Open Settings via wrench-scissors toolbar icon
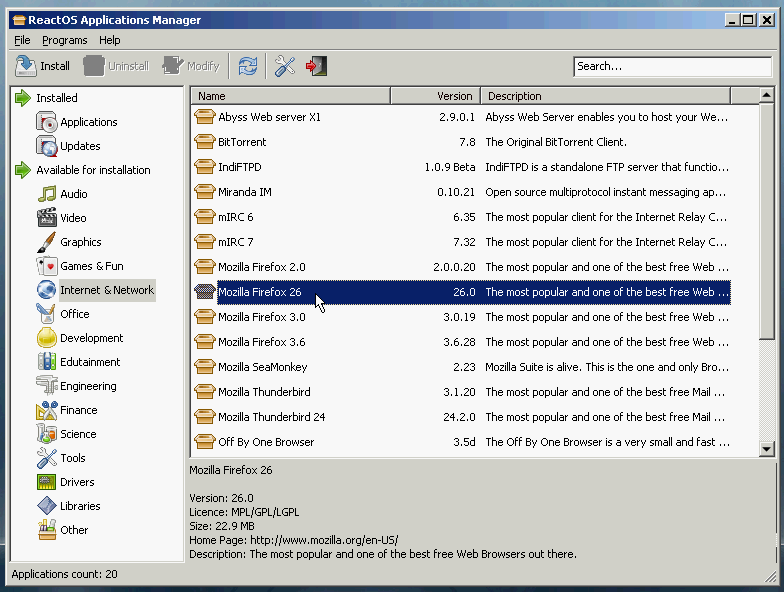This screenshot has height=592, width=784. point(285,66)
